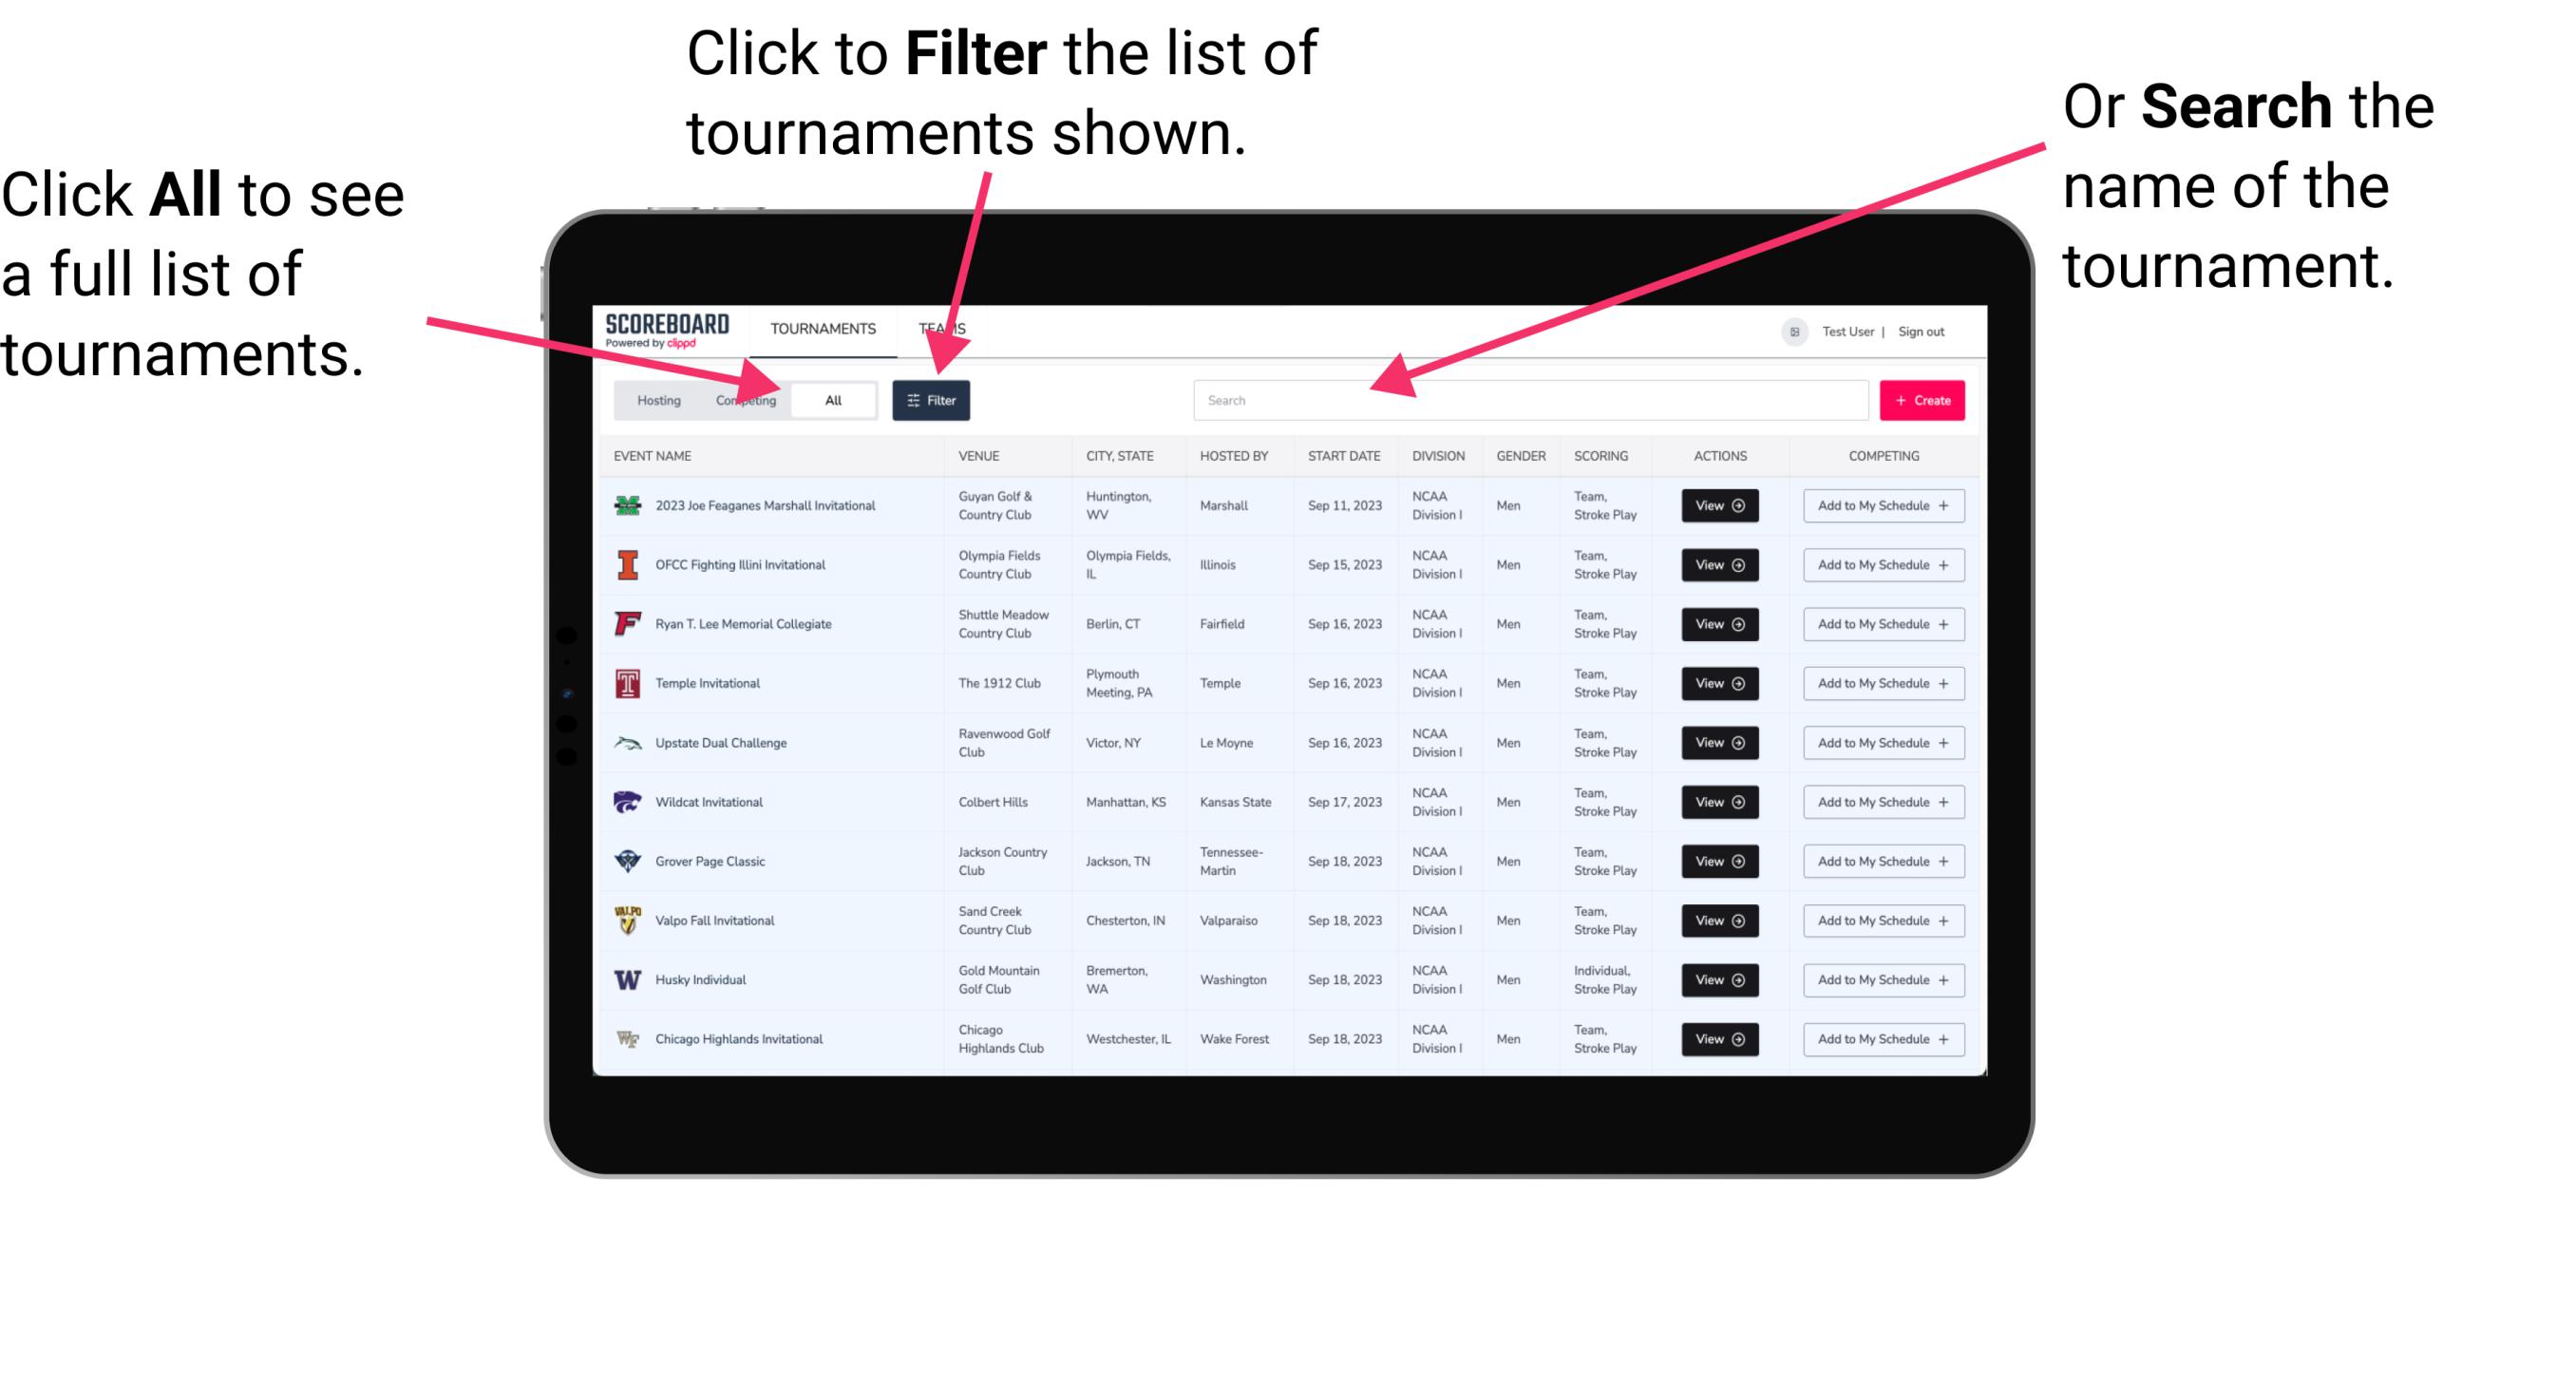Click the Valparaiso team logo icon
This screenshot has height=1386, width=2576.
pyautogui.click(x=630, y=920)
